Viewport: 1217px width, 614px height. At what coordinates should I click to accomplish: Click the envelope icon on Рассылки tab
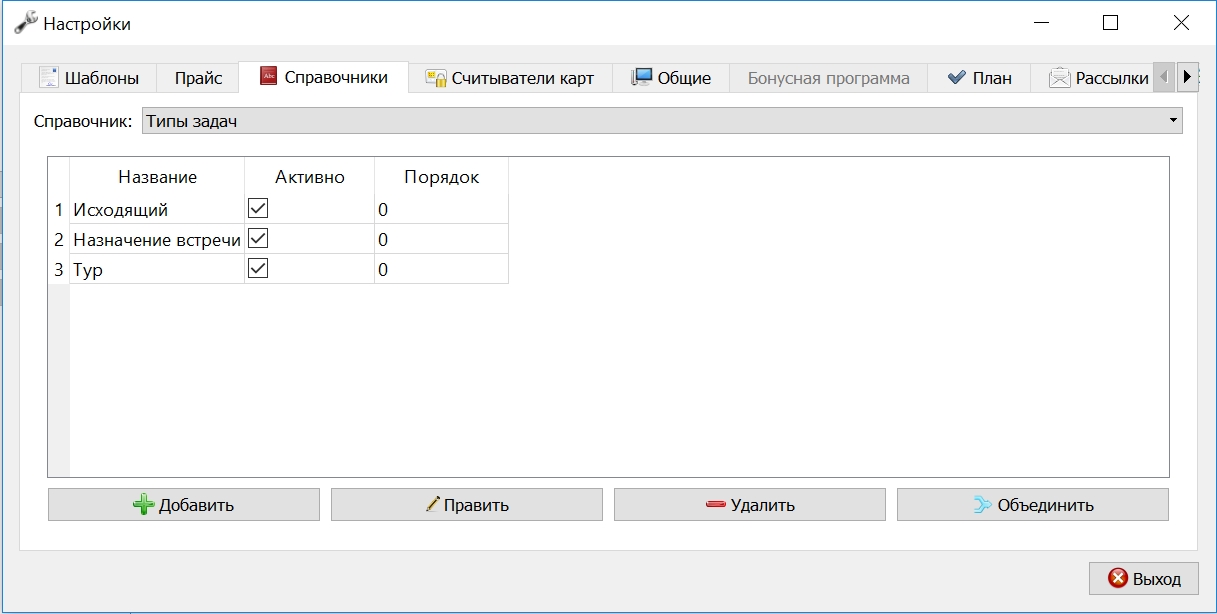pyautogui.click(x=1060, y=78)
